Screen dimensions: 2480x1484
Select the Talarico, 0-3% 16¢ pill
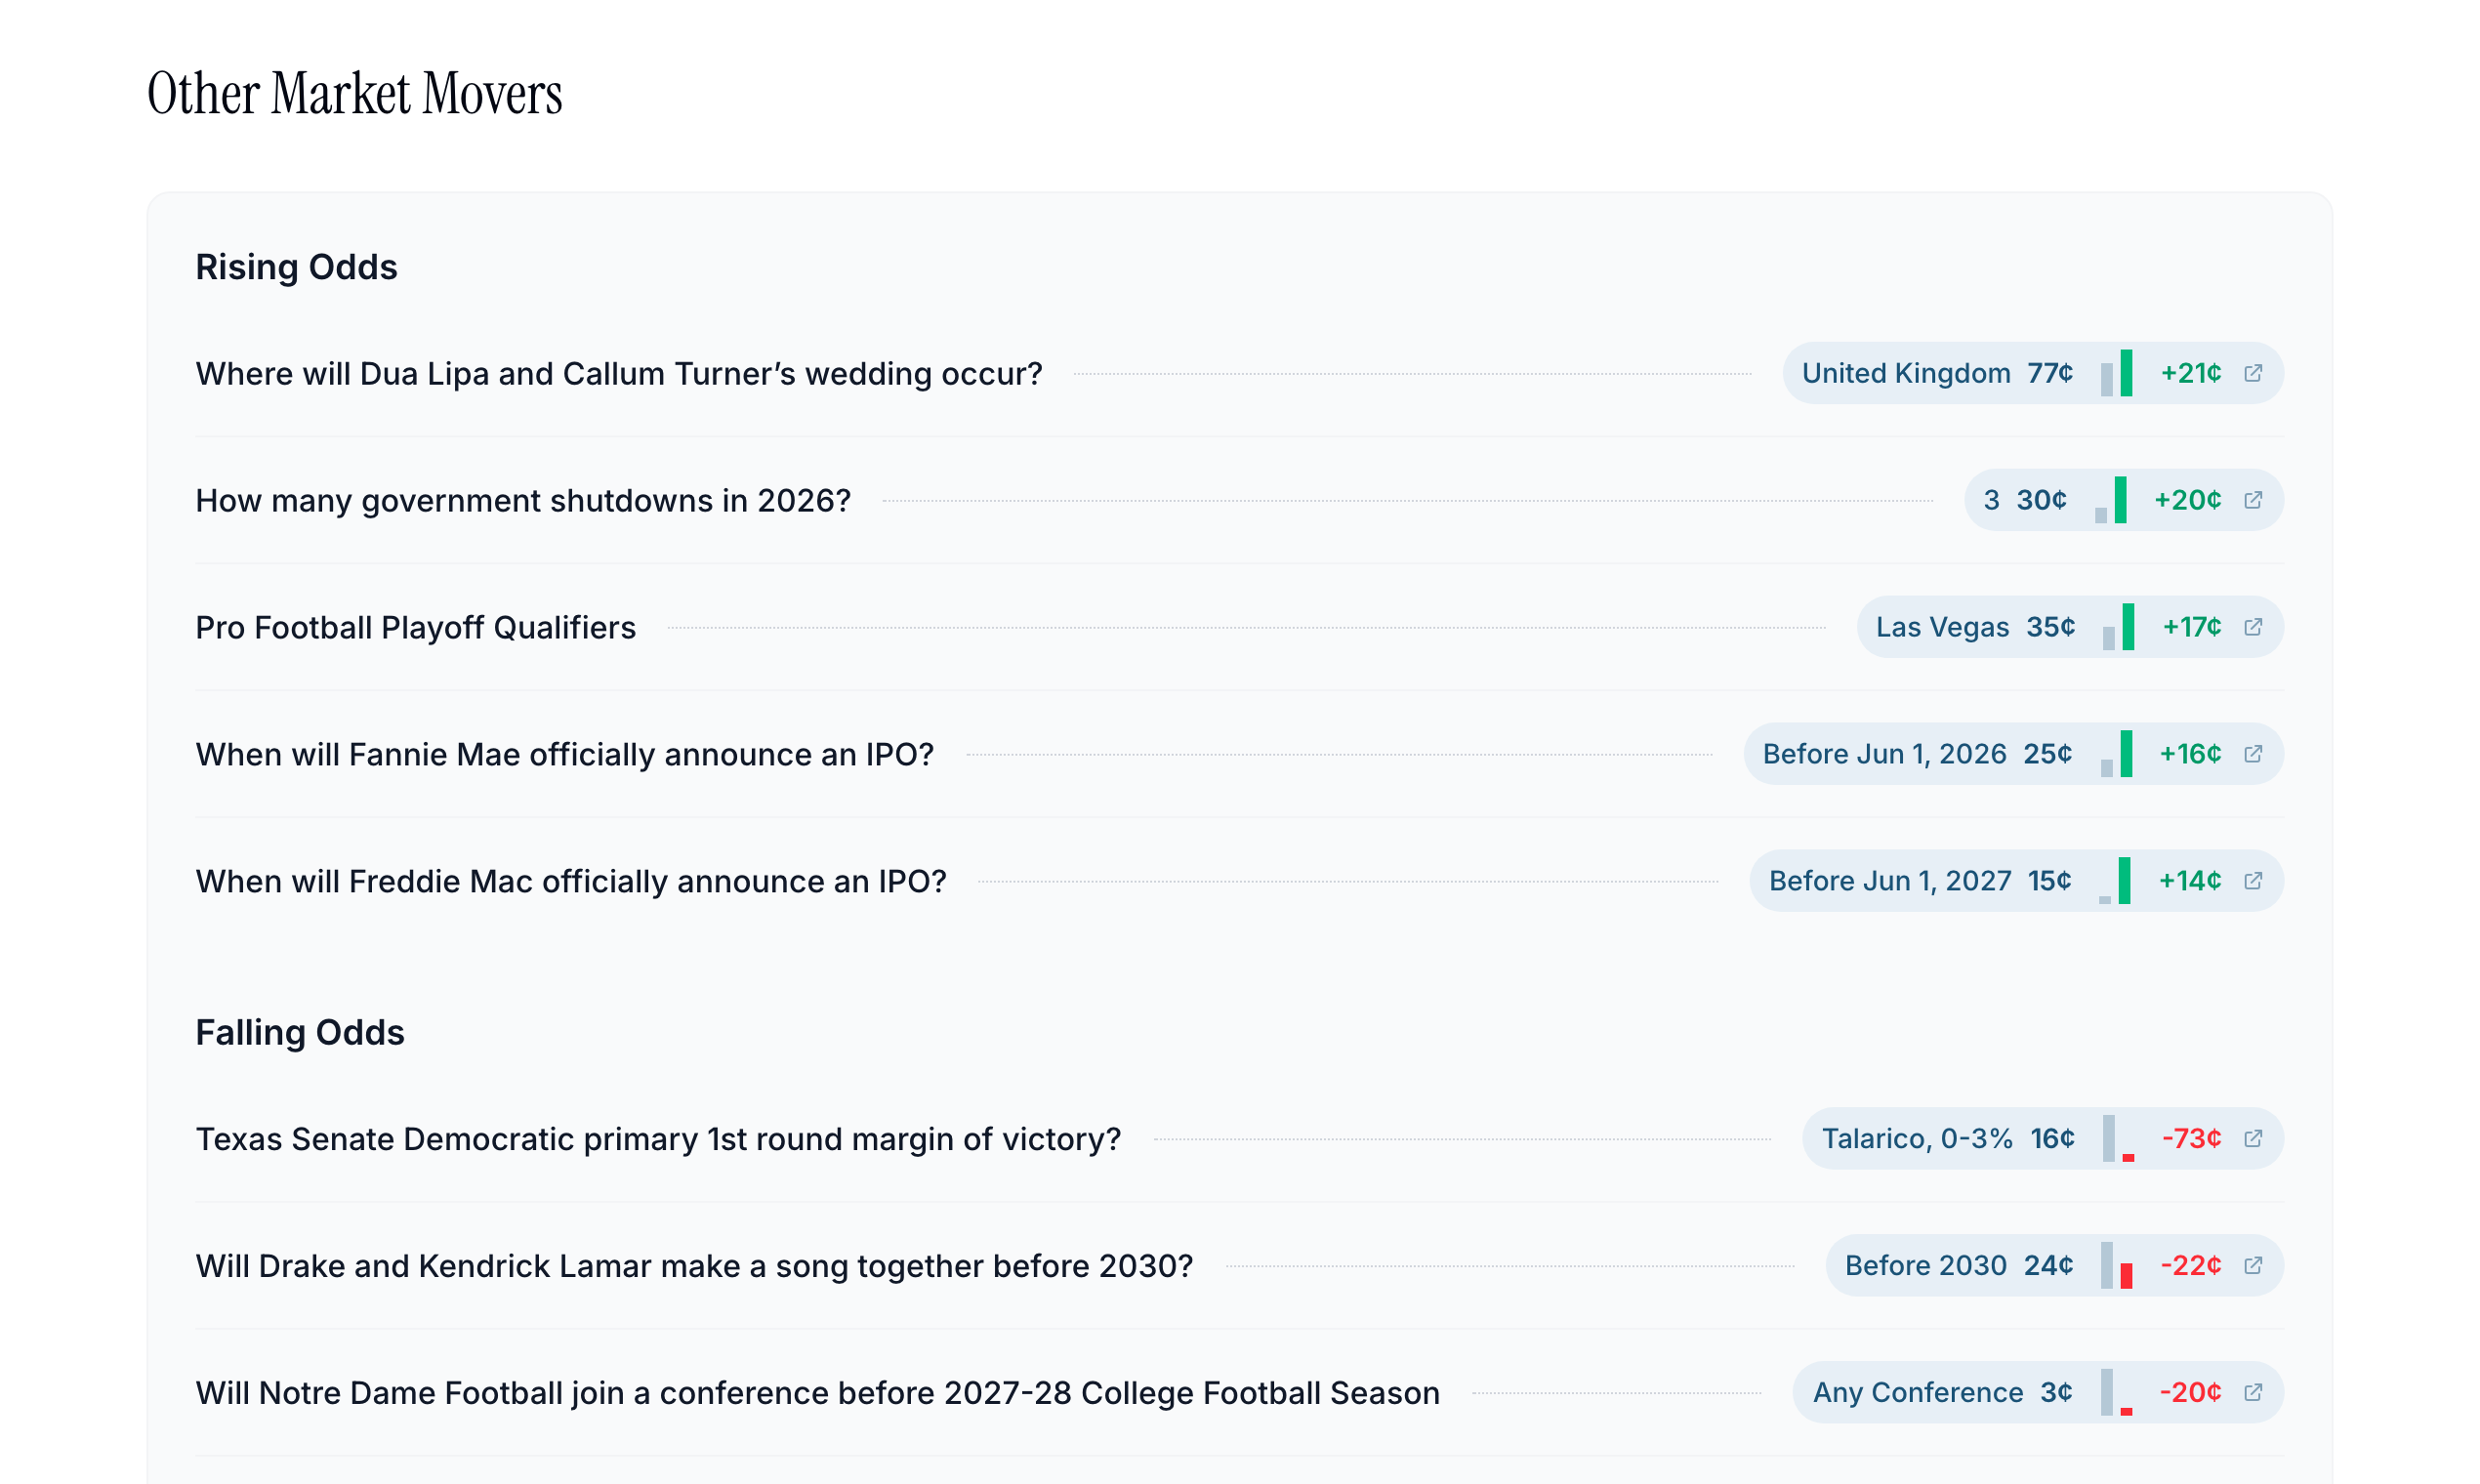point(1947,1139)
